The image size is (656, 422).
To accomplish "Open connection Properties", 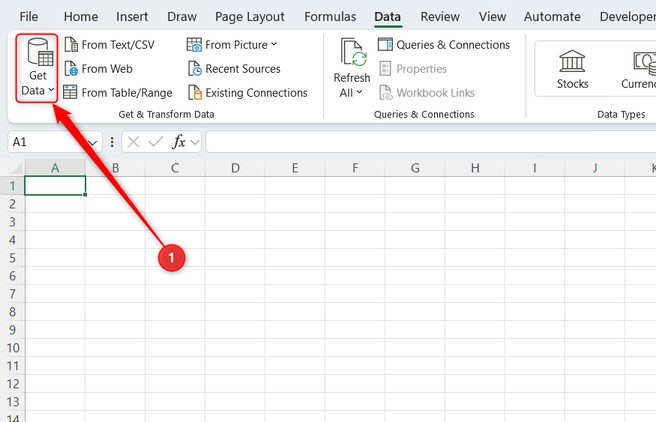I will coord(413,69).
